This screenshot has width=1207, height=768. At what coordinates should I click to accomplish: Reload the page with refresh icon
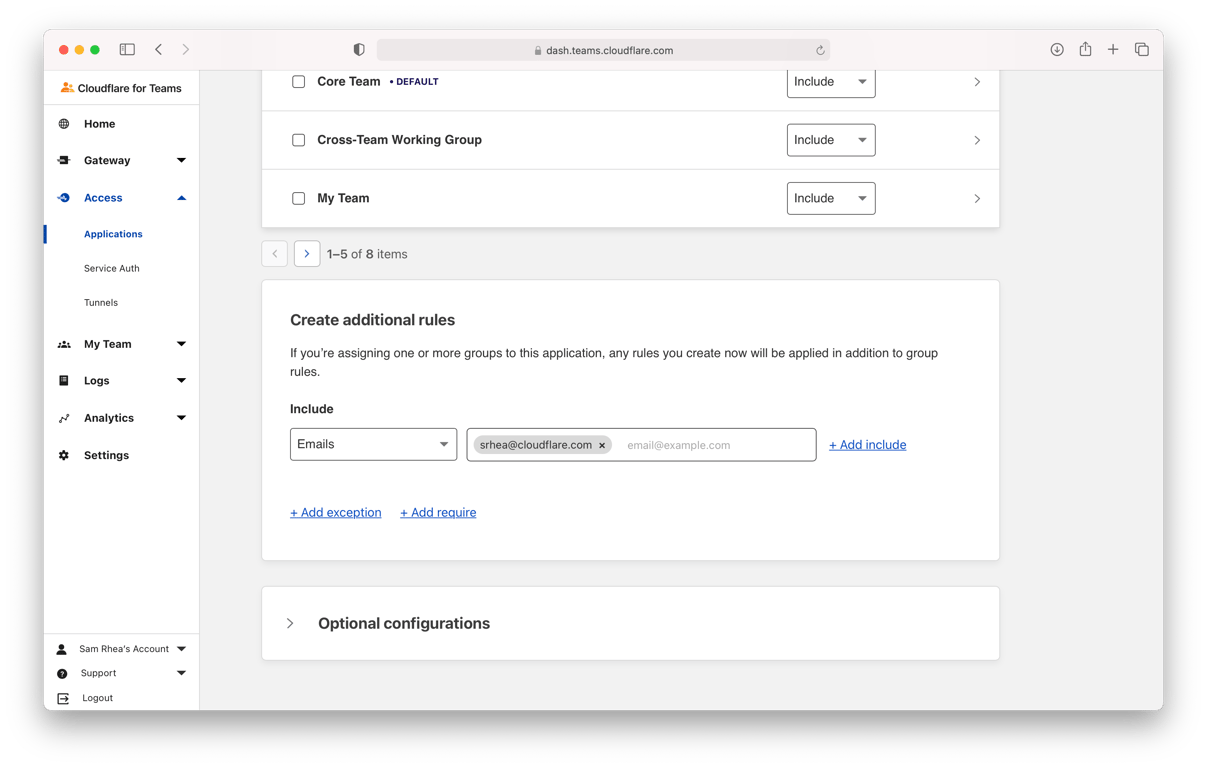click(820, 50)
